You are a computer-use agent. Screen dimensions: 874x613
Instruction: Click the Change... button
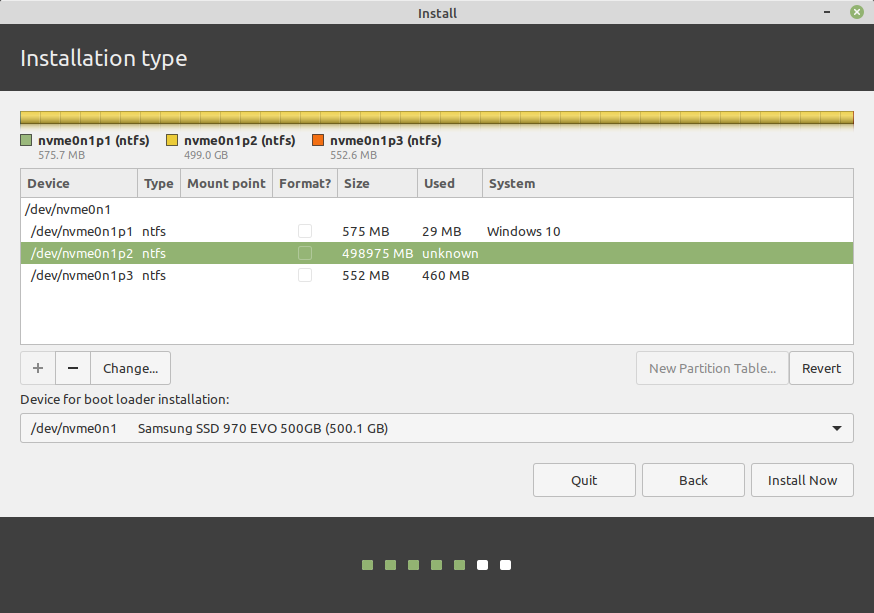tap(130, 368)
